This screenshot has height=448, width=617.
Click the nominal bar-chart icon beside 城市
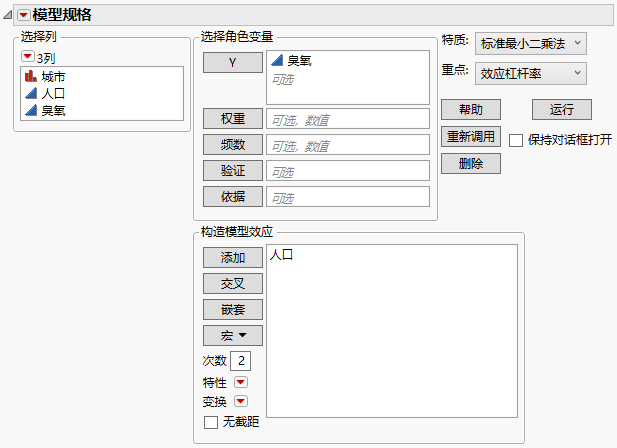(30, 76)
